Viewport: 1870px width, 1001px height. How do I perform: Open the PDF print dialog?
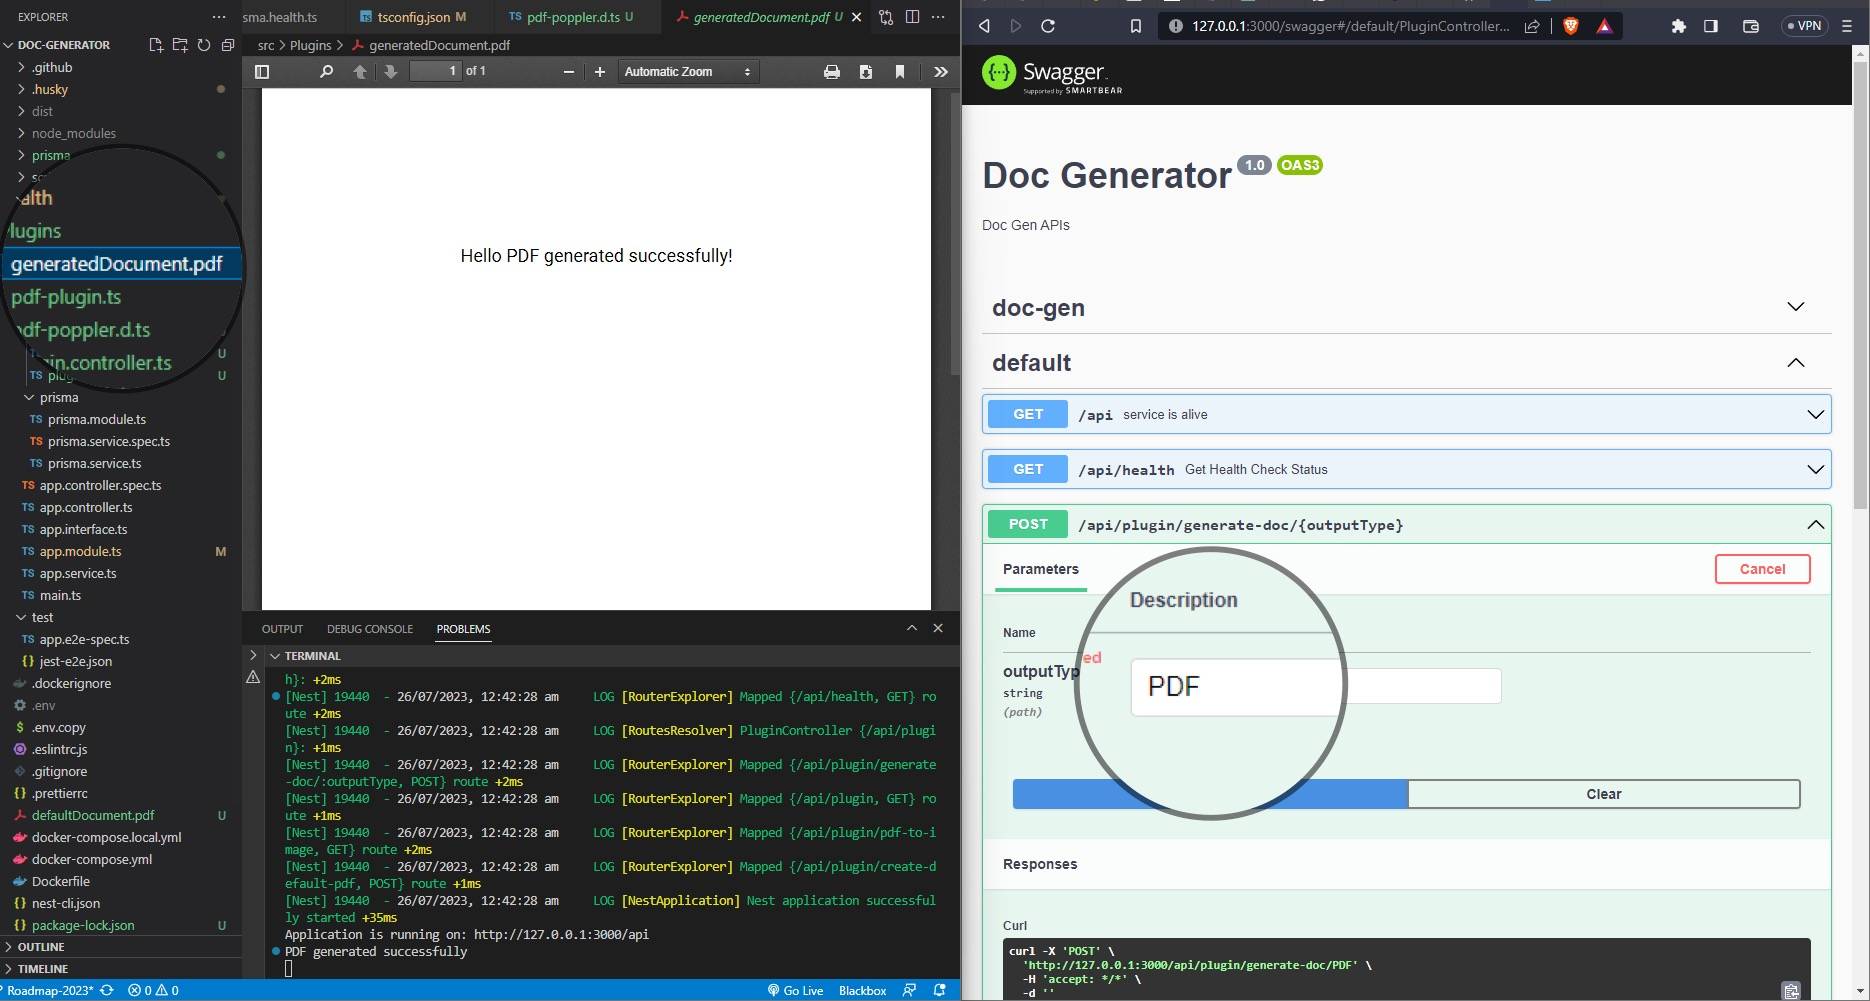tap(830, 71)
